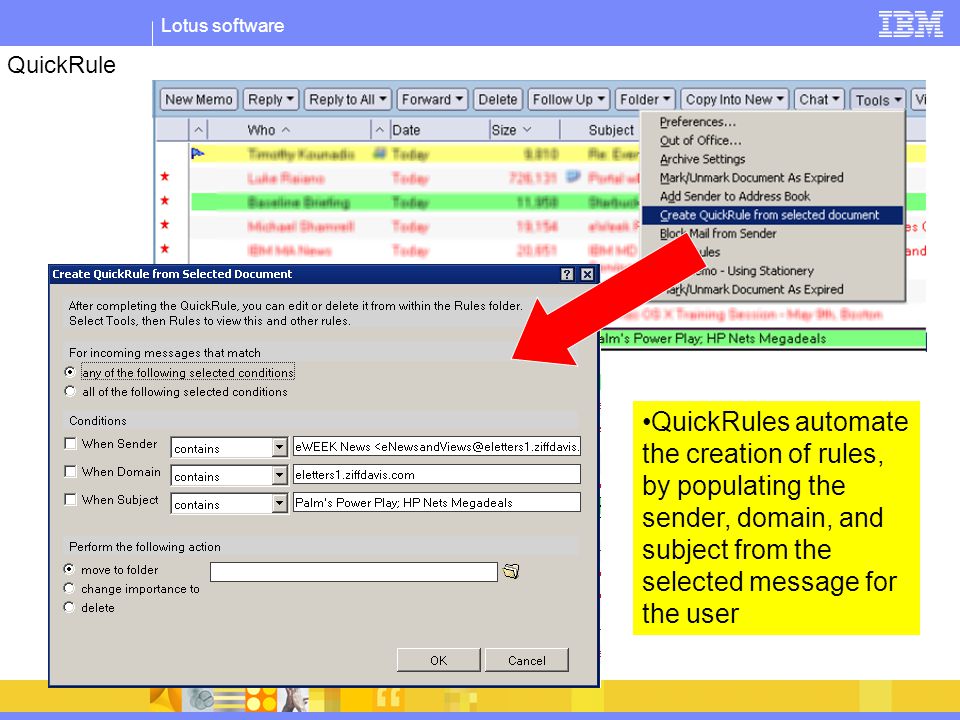This screenshot has height=720, width=960.
Task: Choose the move to folder action
Action: (x=69, y=569)
